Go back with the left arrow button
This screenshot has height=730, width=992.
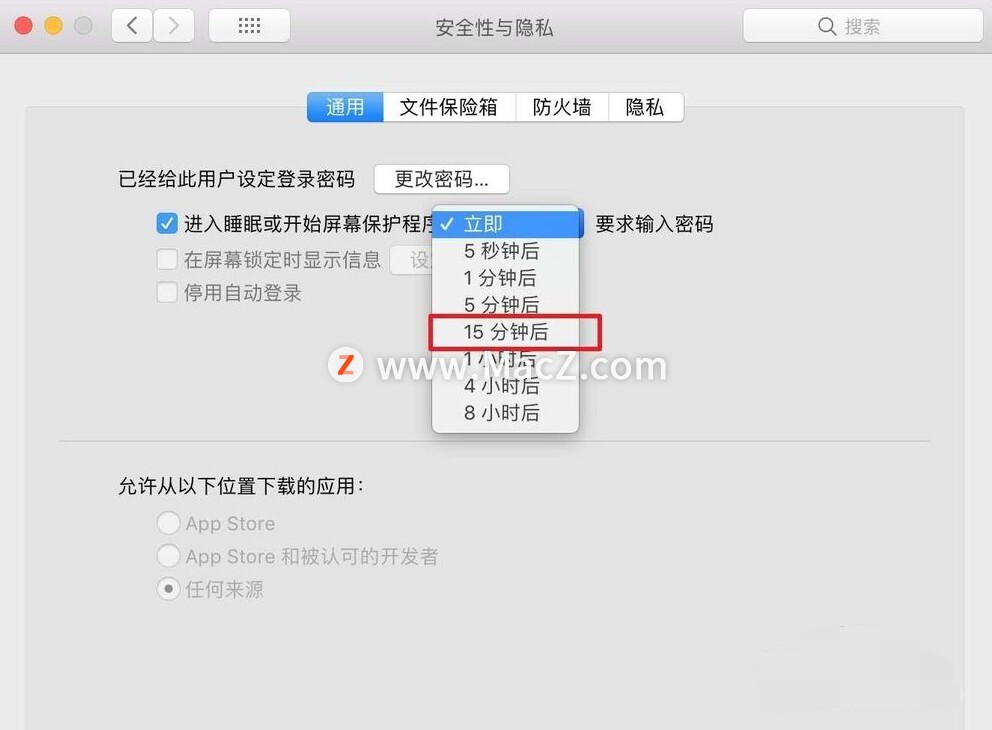pos(132,26)
